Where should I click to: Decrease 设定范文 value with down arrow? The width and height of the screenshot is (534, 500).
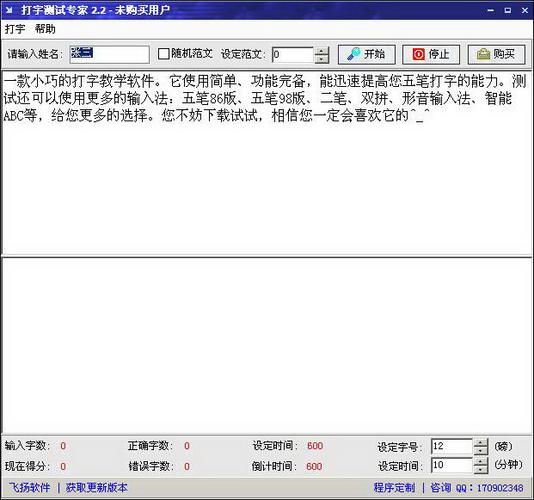click(x=321, y=59)
